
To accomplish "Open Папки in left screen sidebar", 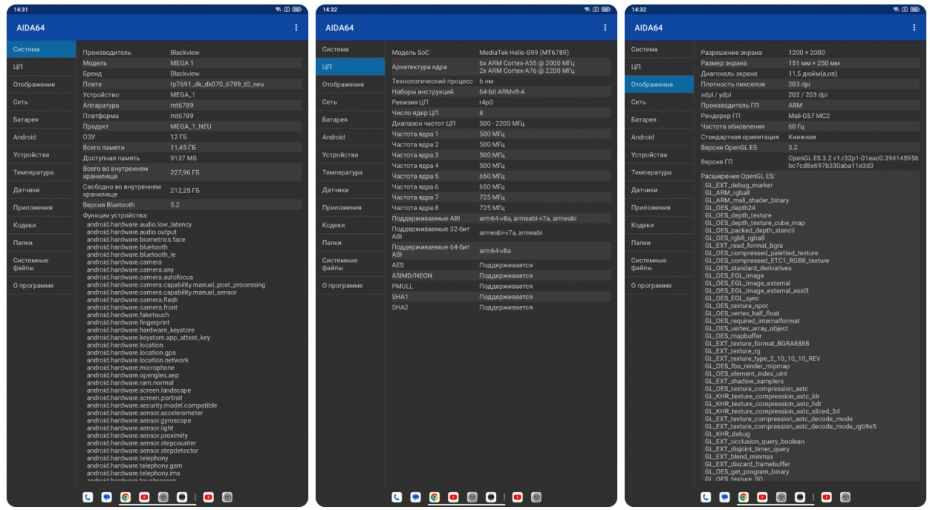I will point(42,243).
